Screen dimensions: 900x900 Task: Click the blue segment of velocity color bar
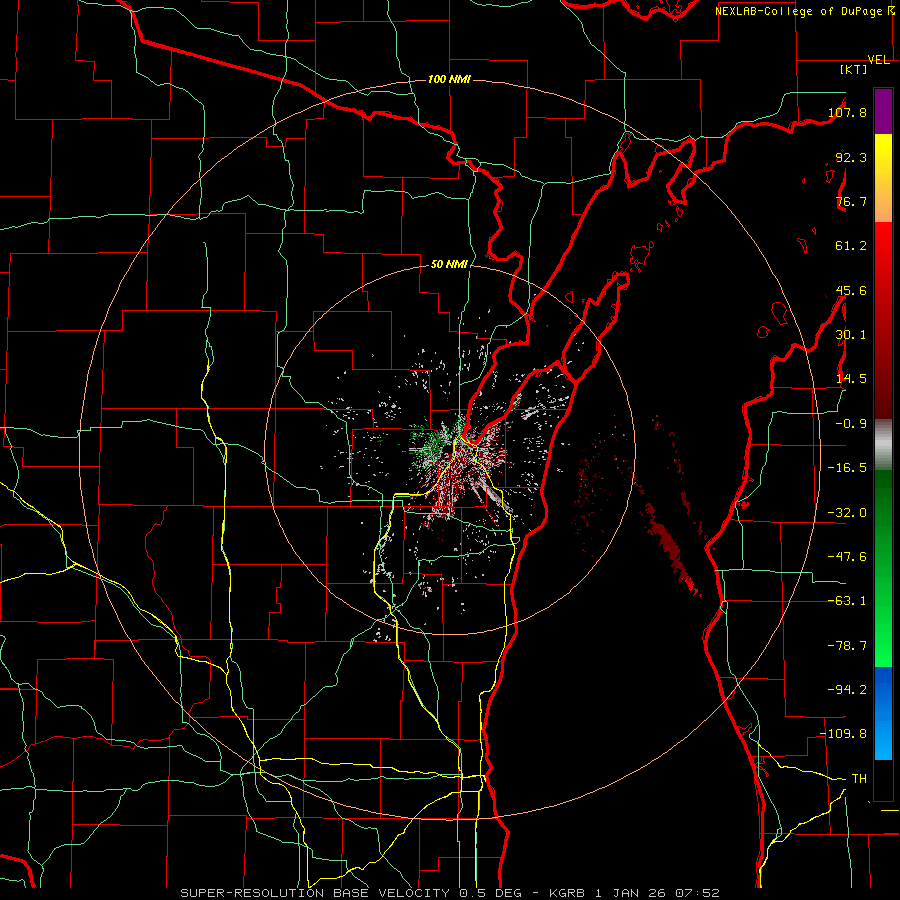coord(883,713)
